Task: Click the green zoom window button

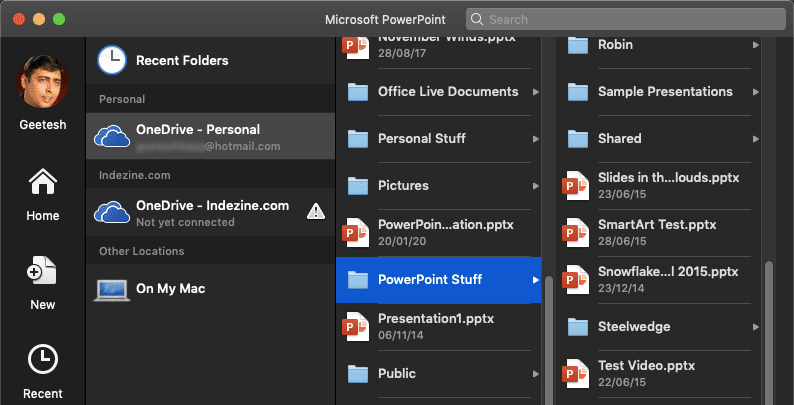Action: coord(59,19)
